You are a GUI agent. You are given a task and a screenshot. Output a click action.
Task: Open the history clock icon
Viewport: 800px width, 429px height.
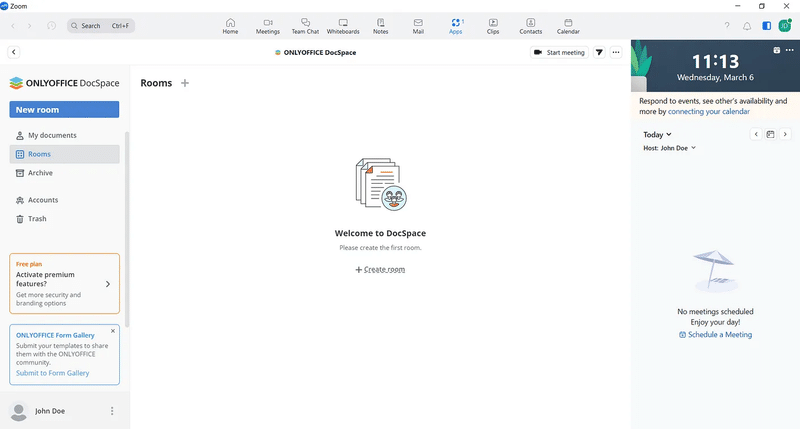[52, 26]
